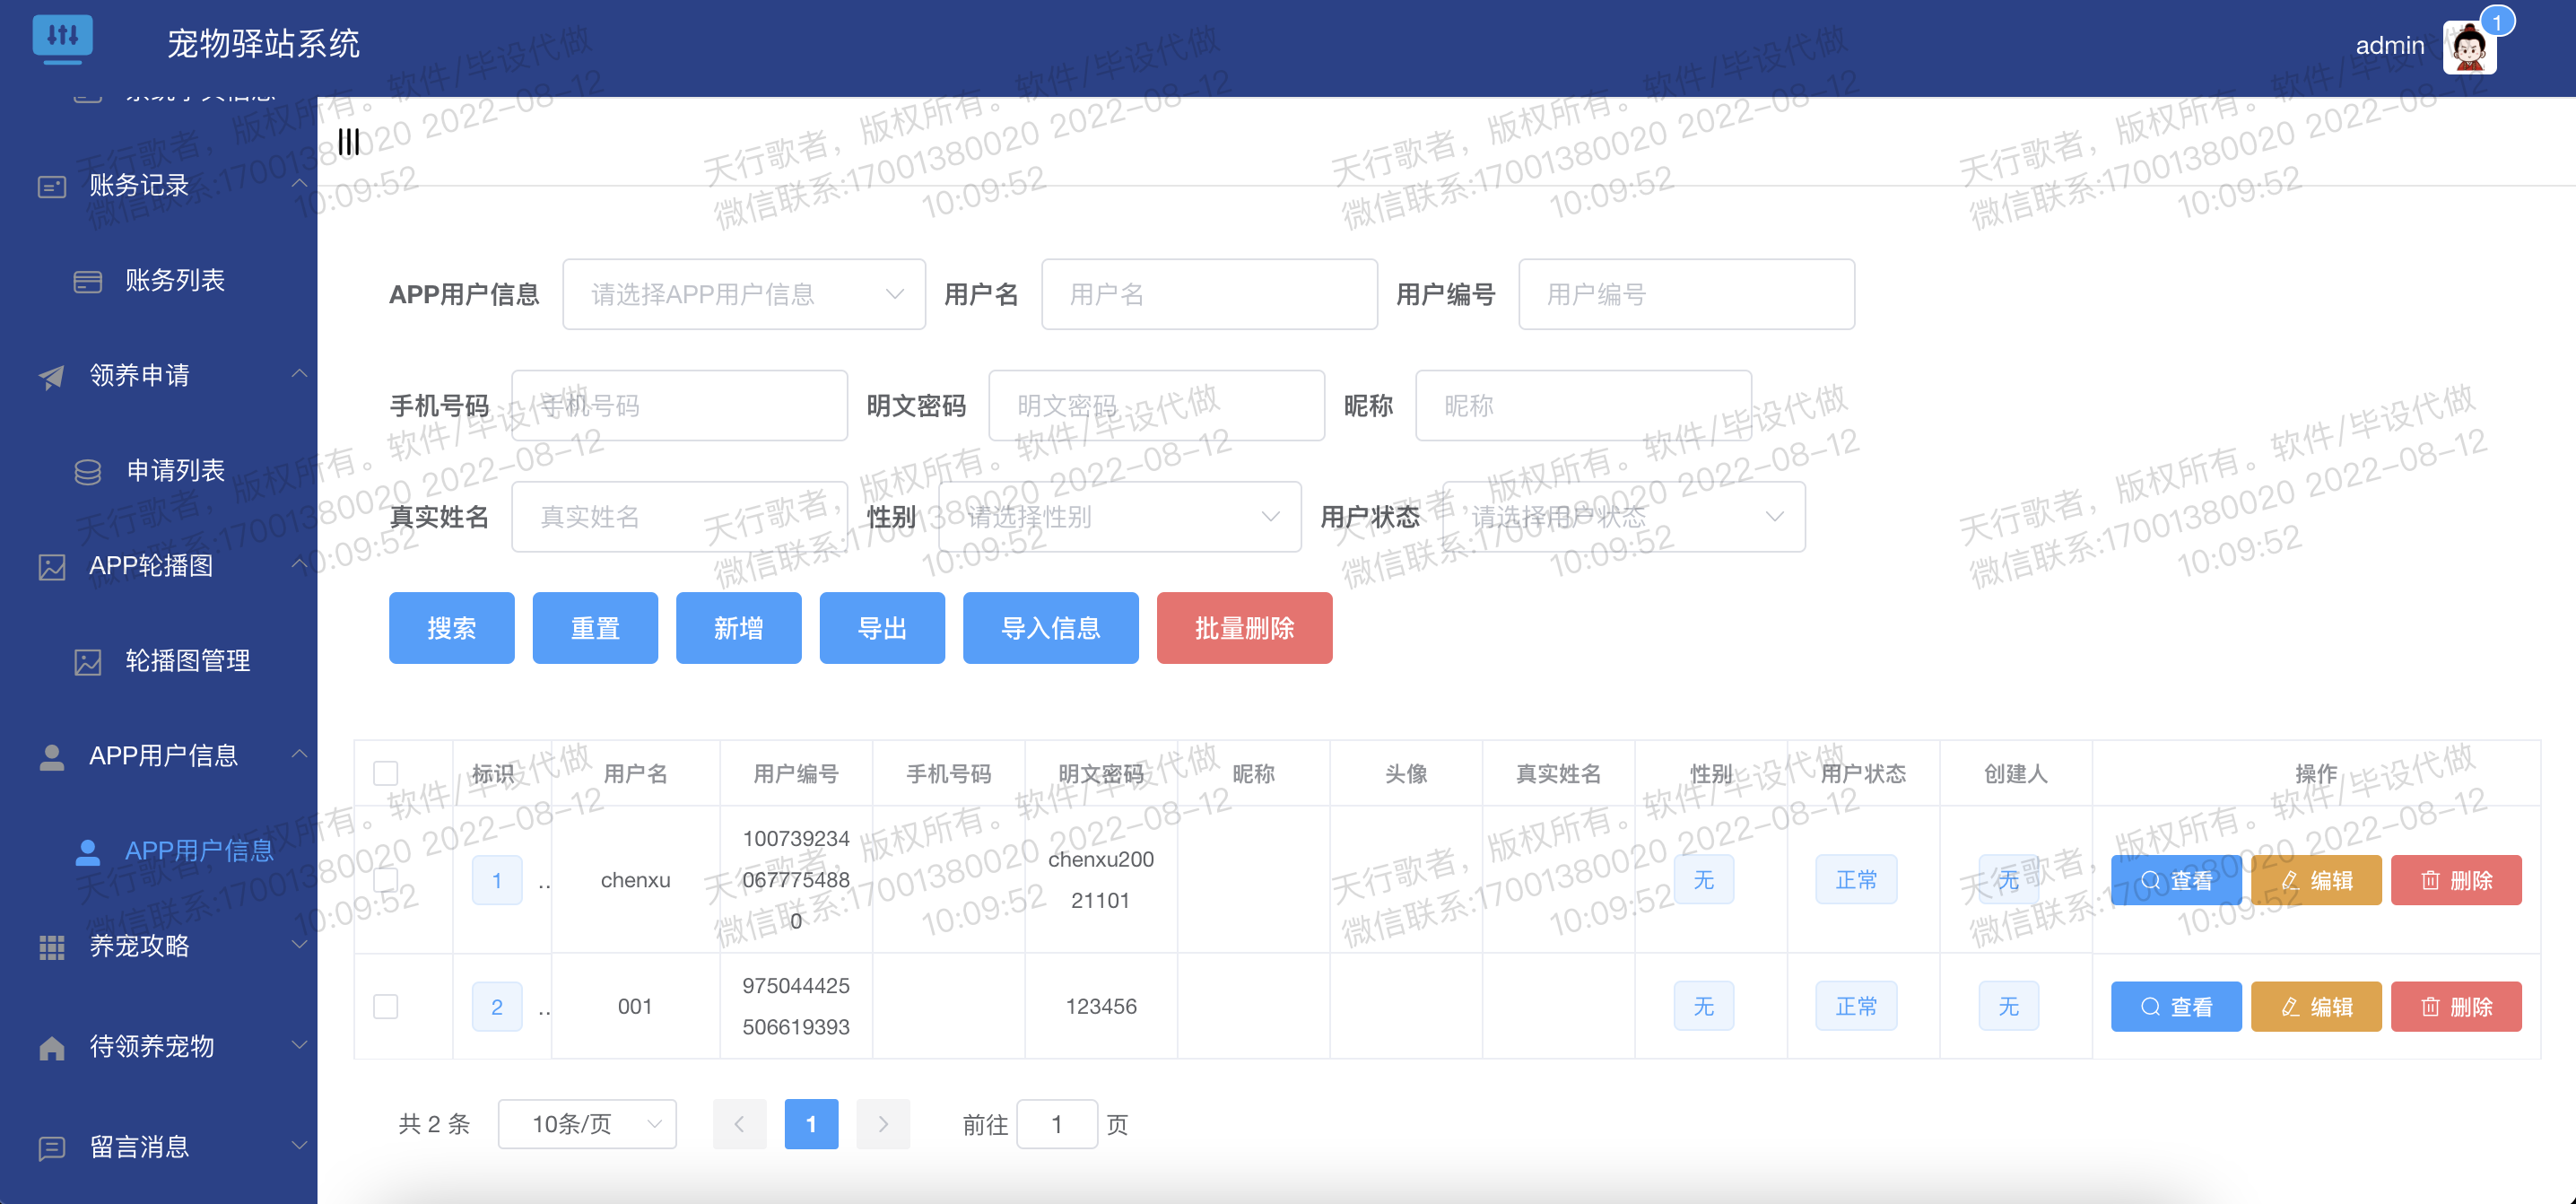Select 待领养宠物 in the sidebar

(x=150, y=1045)
